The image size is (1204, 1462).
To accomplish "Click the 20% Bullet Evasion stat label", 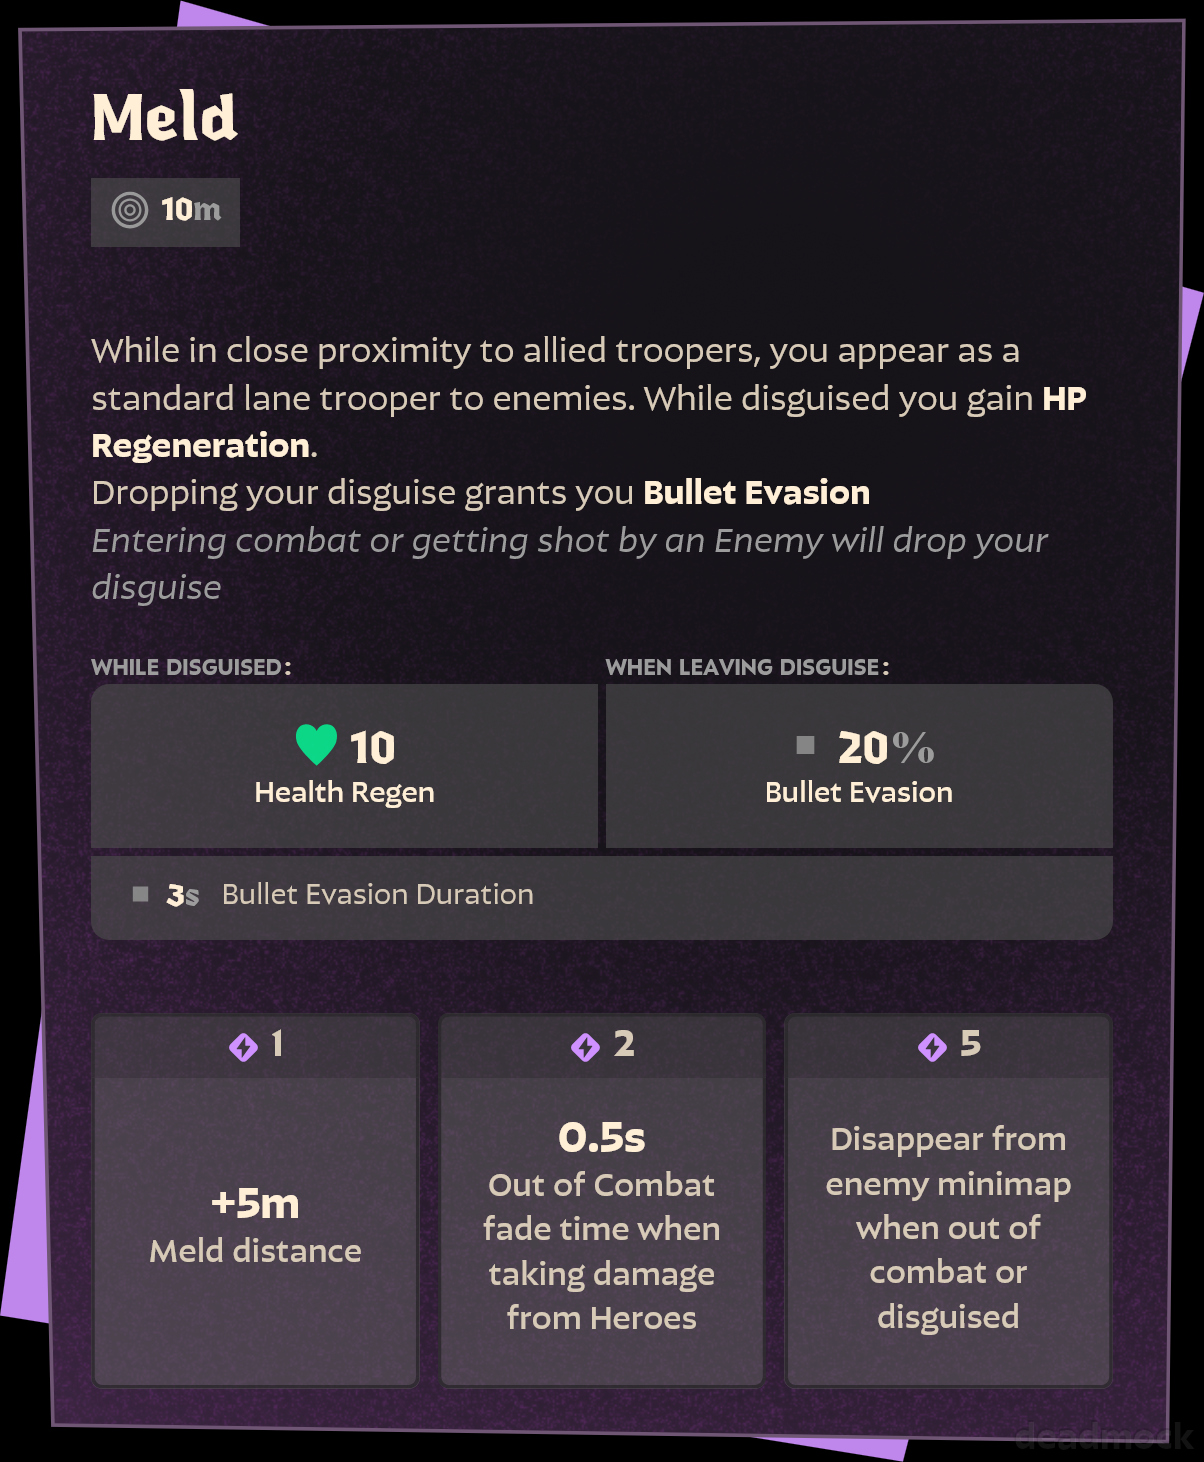I will (859, 793).
